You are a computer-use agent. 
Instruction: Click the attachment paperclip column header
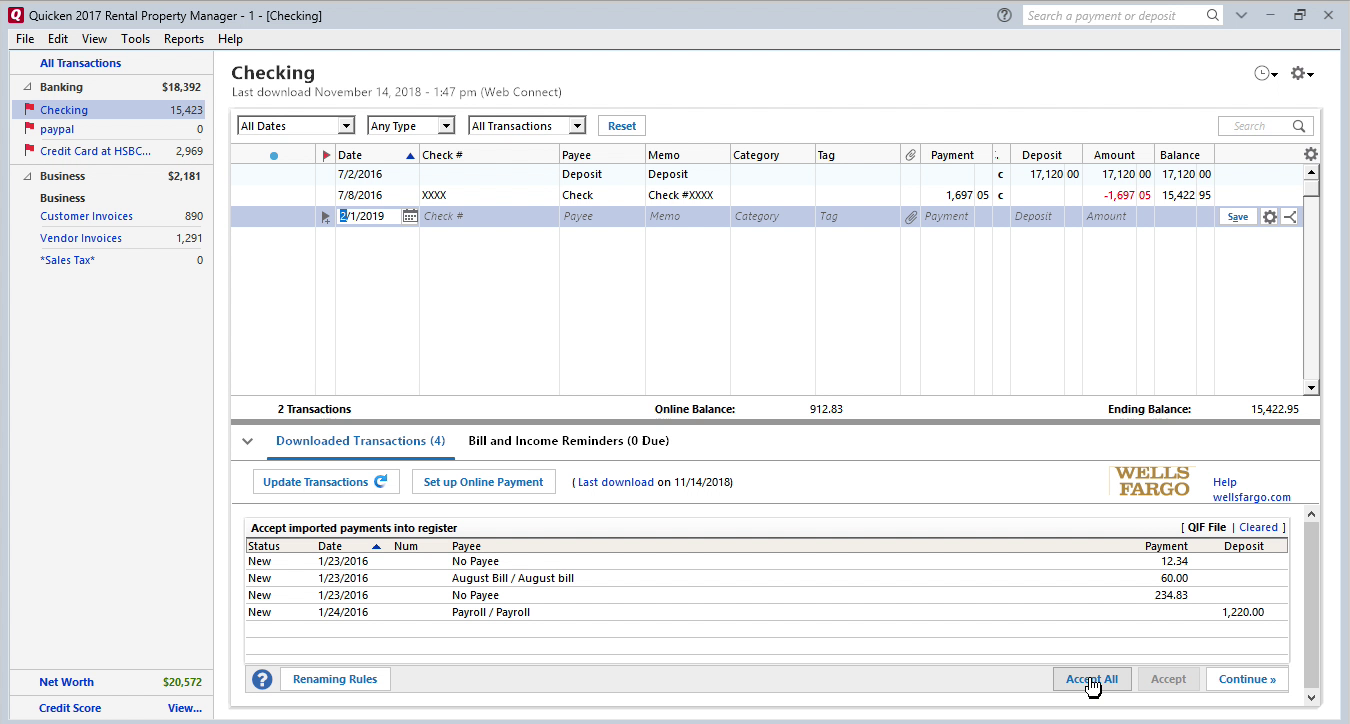click(910, 155)
